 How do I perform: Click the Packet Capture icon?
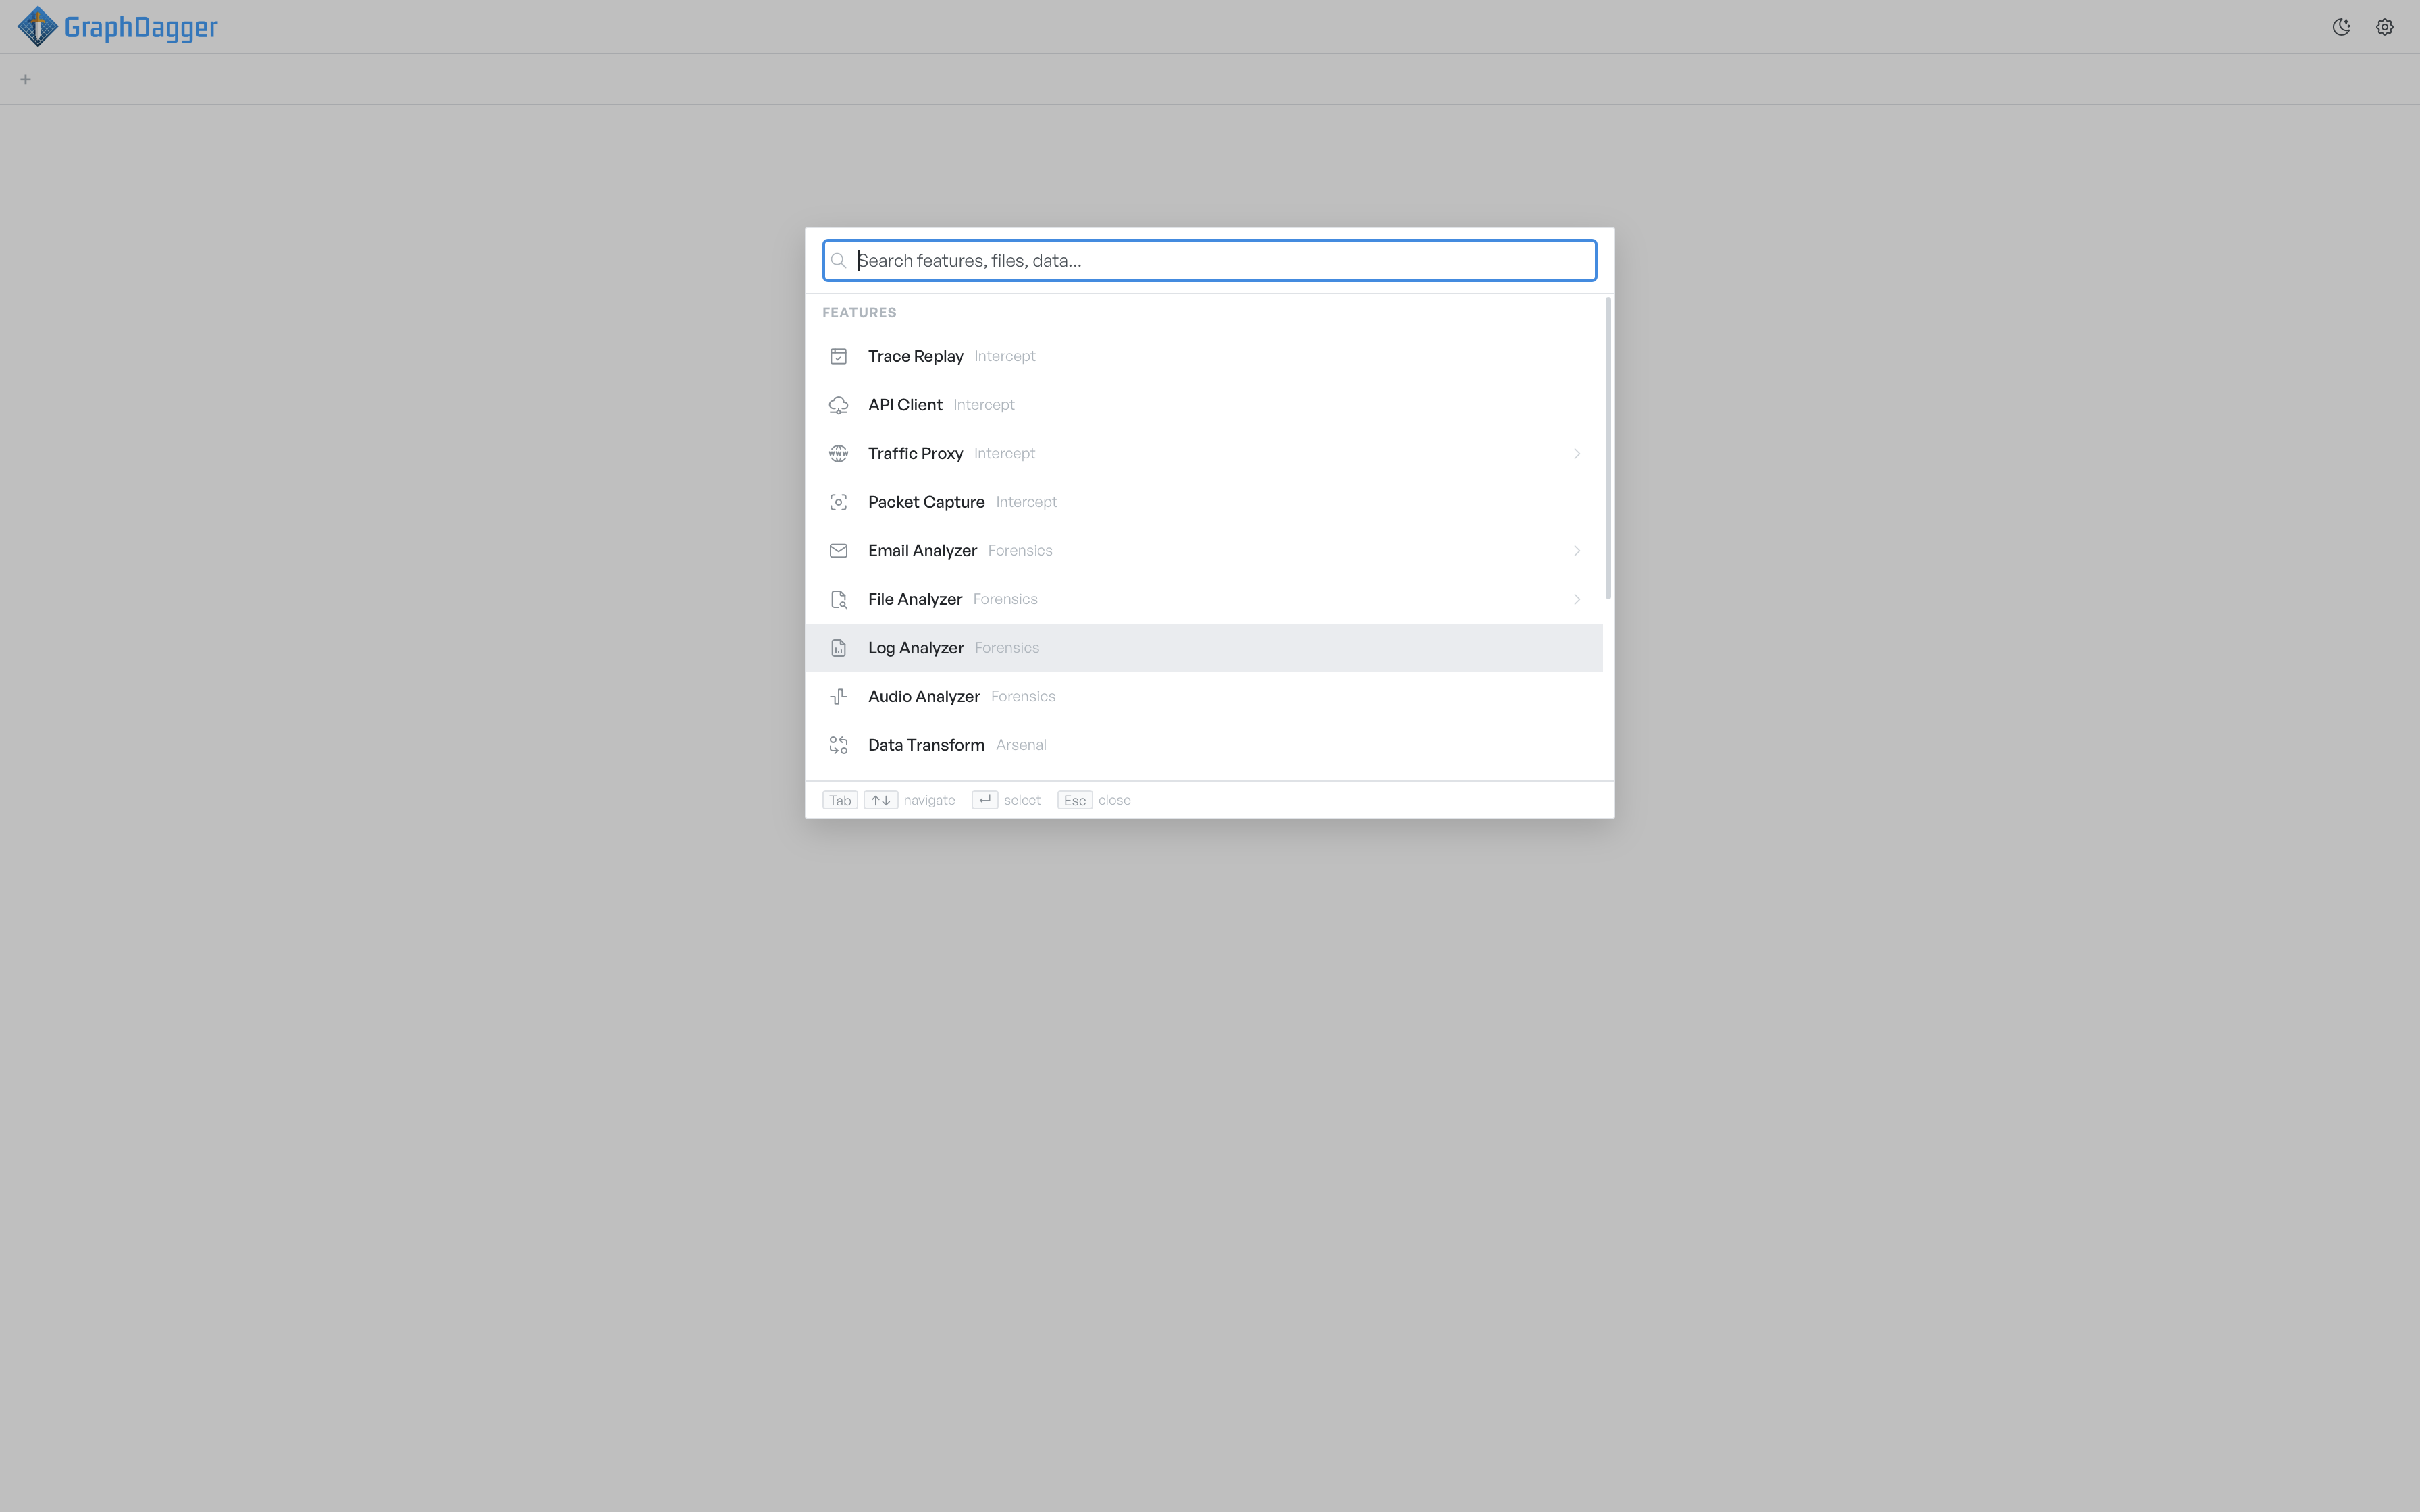click(839, 502)
